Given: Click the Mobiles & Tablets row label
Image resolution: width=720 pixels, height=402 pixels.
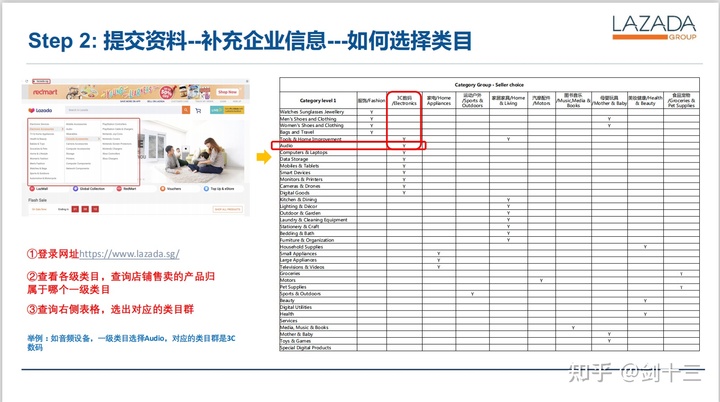Looking at the screenshot, I should point(299,166).
